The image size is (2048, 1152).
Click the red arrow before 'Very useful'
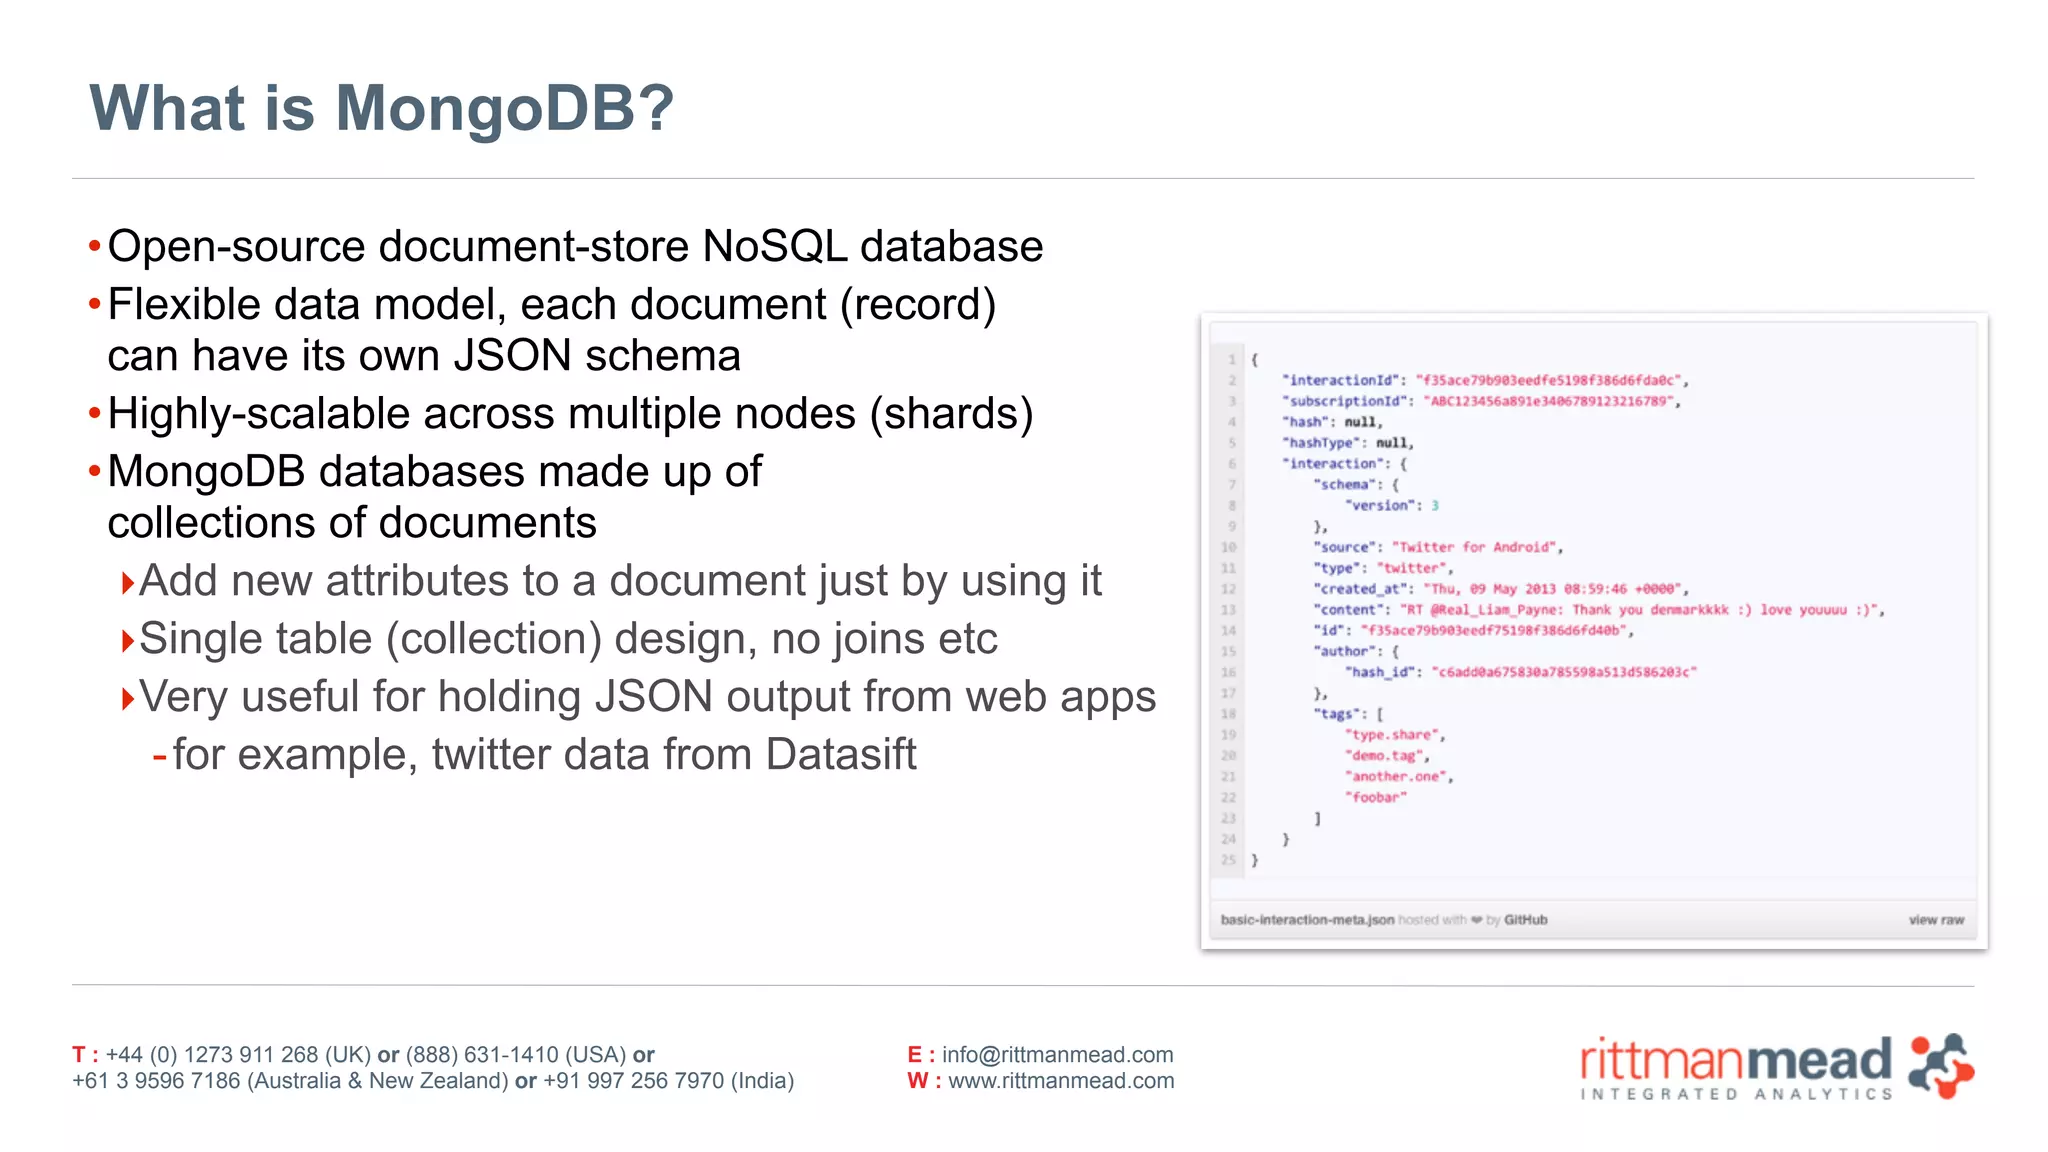click(x=127, y=699)
